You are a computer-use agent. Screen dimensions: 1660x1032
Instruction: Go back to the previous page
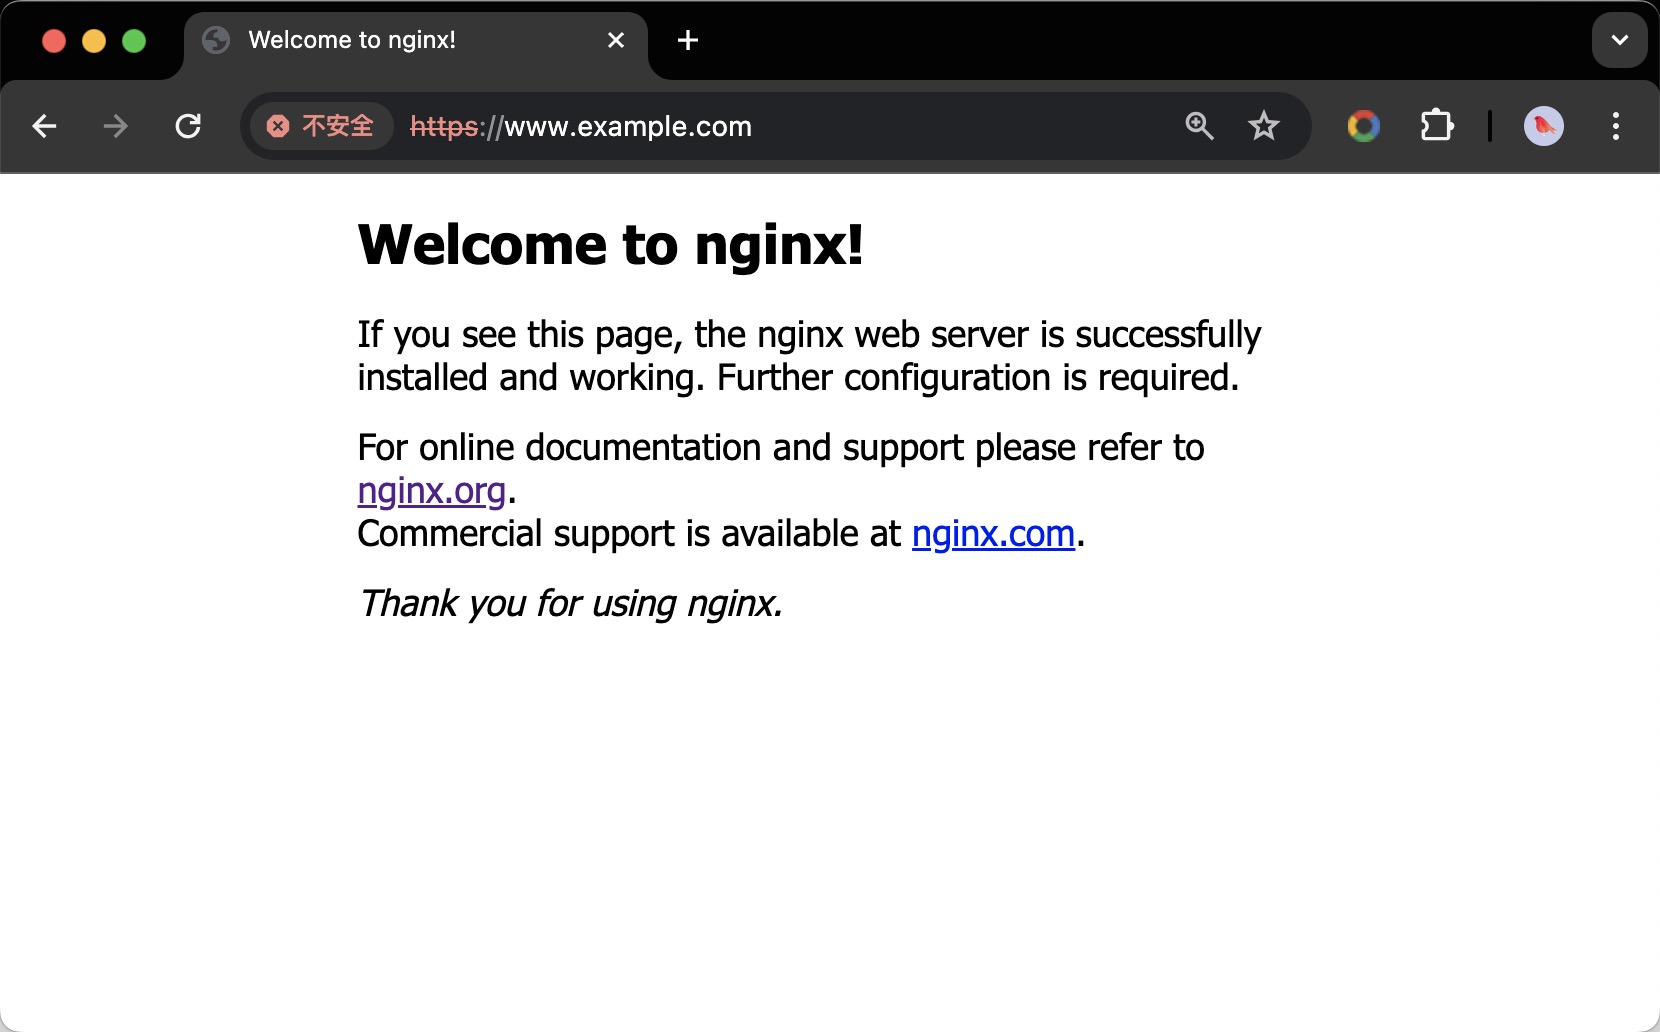tap(44, 126)
